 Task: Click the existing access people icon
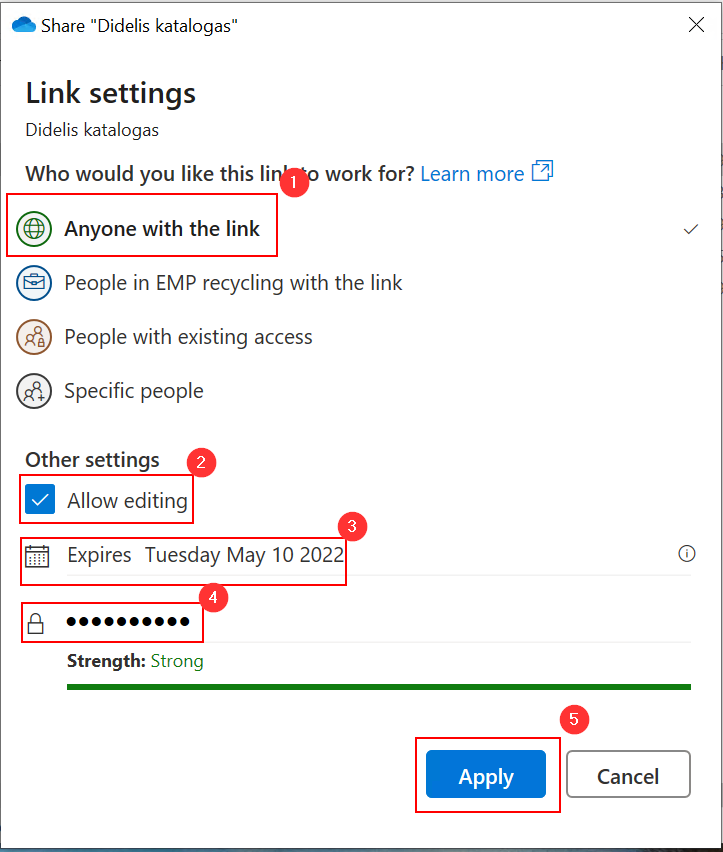[34, 337]
